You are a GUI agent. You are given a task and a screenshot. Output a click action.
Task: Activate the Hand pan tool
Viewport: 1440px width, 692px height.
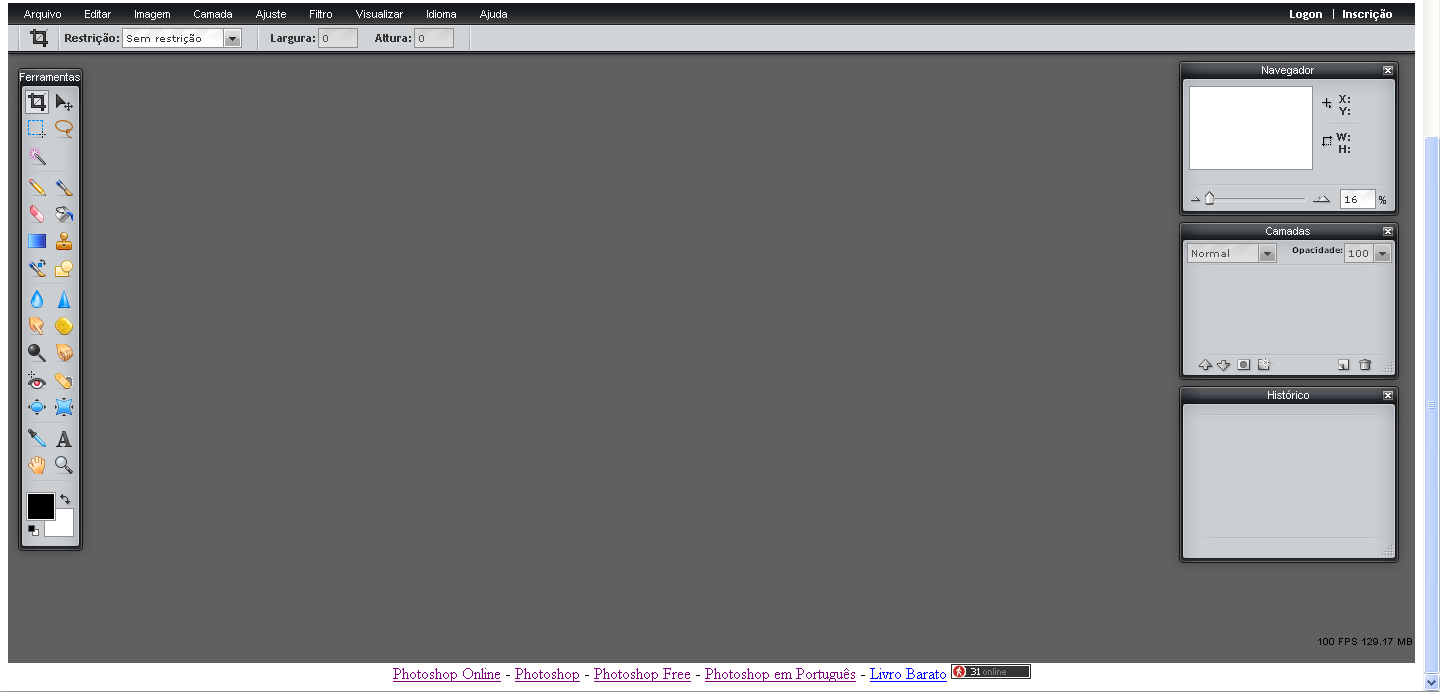pyautogui.click(x=37, y=465)
